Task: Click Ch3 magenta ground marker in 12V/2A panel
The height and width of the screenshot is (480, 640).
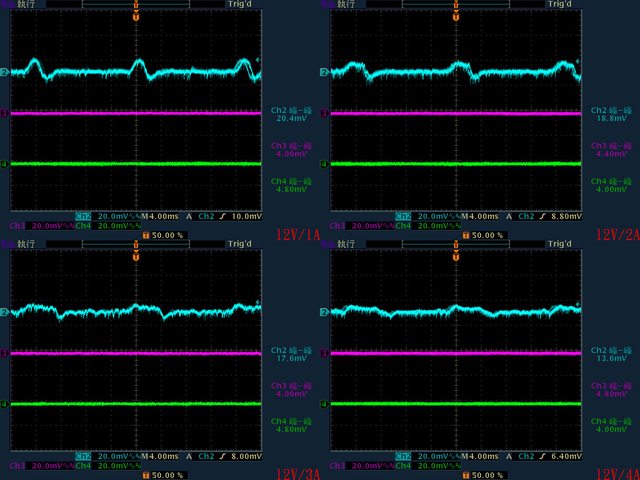Action: 324,113
